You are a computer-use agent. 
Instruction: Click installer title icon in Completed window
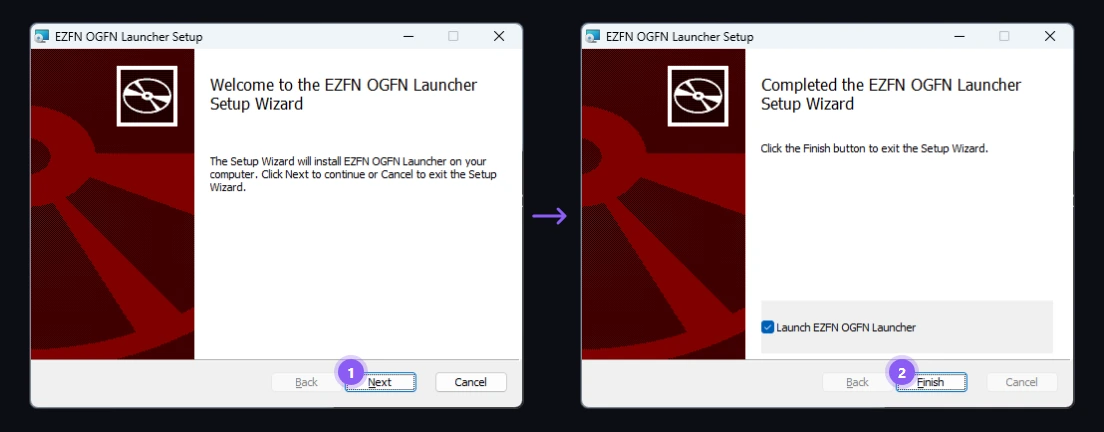point(594,37)
